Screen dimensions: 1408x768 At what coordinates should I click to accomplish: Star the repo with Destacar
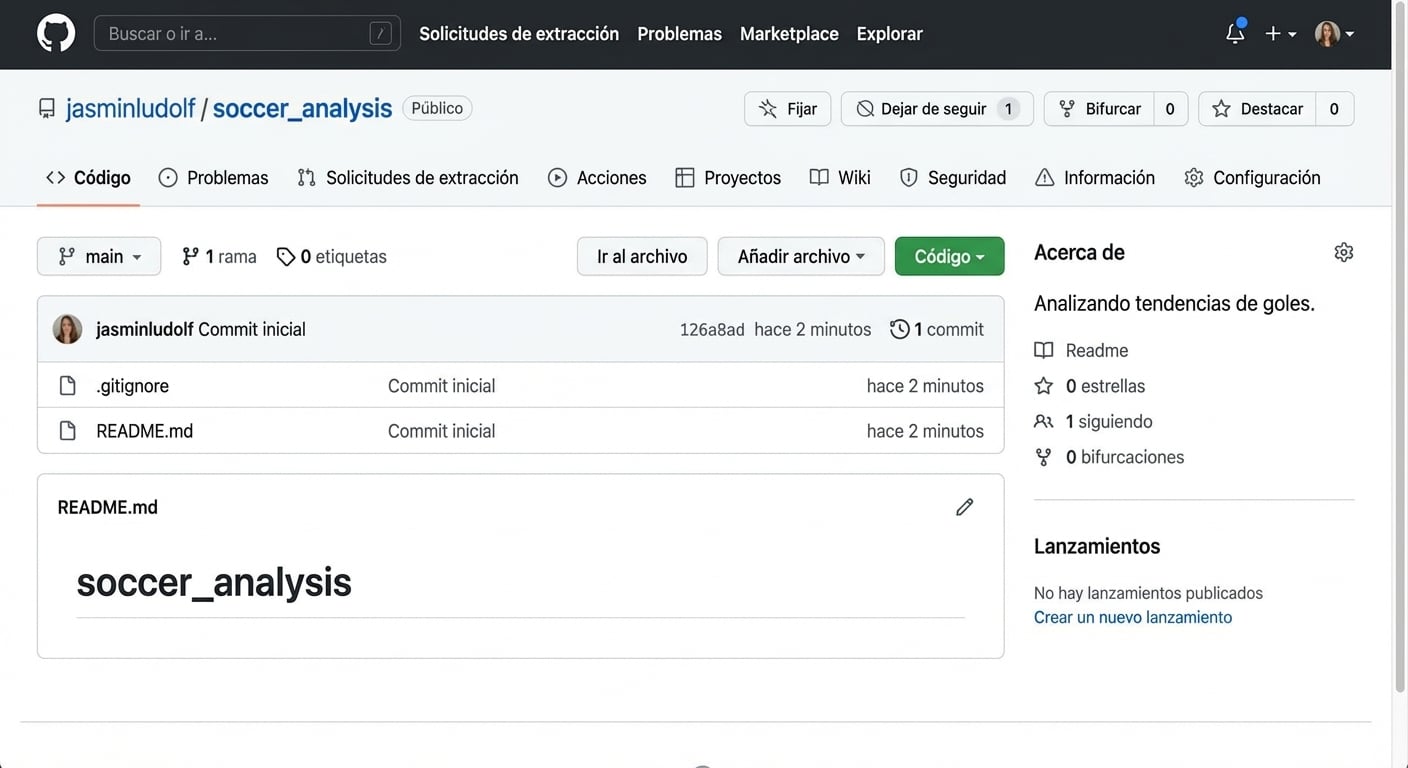pos(1257,109)
